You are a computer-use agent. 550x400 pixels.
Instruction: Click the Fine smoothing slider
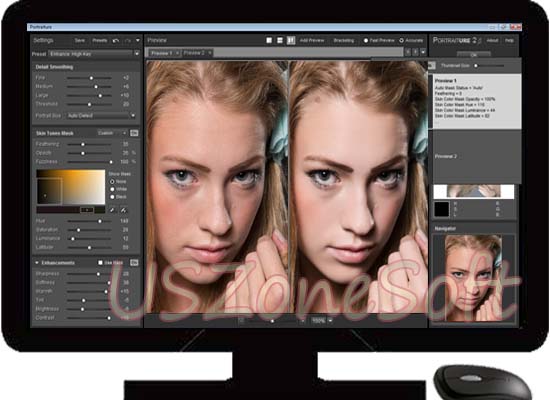click(x=89, y=78)
